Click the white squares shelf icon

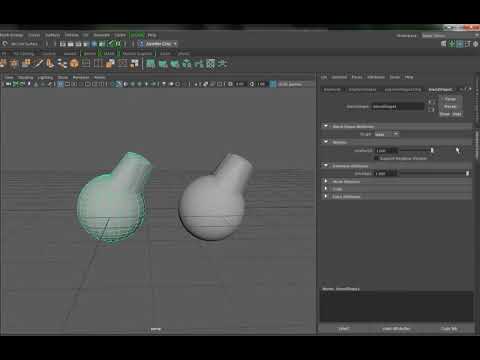(x=134, y=63)
